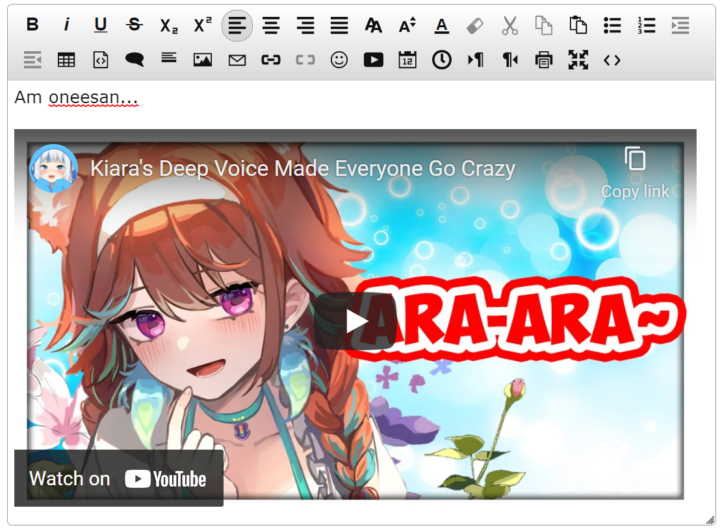The height and width of the screenshot is (532, 720).
Task: Align text to the right
Action: pos(305,25)
